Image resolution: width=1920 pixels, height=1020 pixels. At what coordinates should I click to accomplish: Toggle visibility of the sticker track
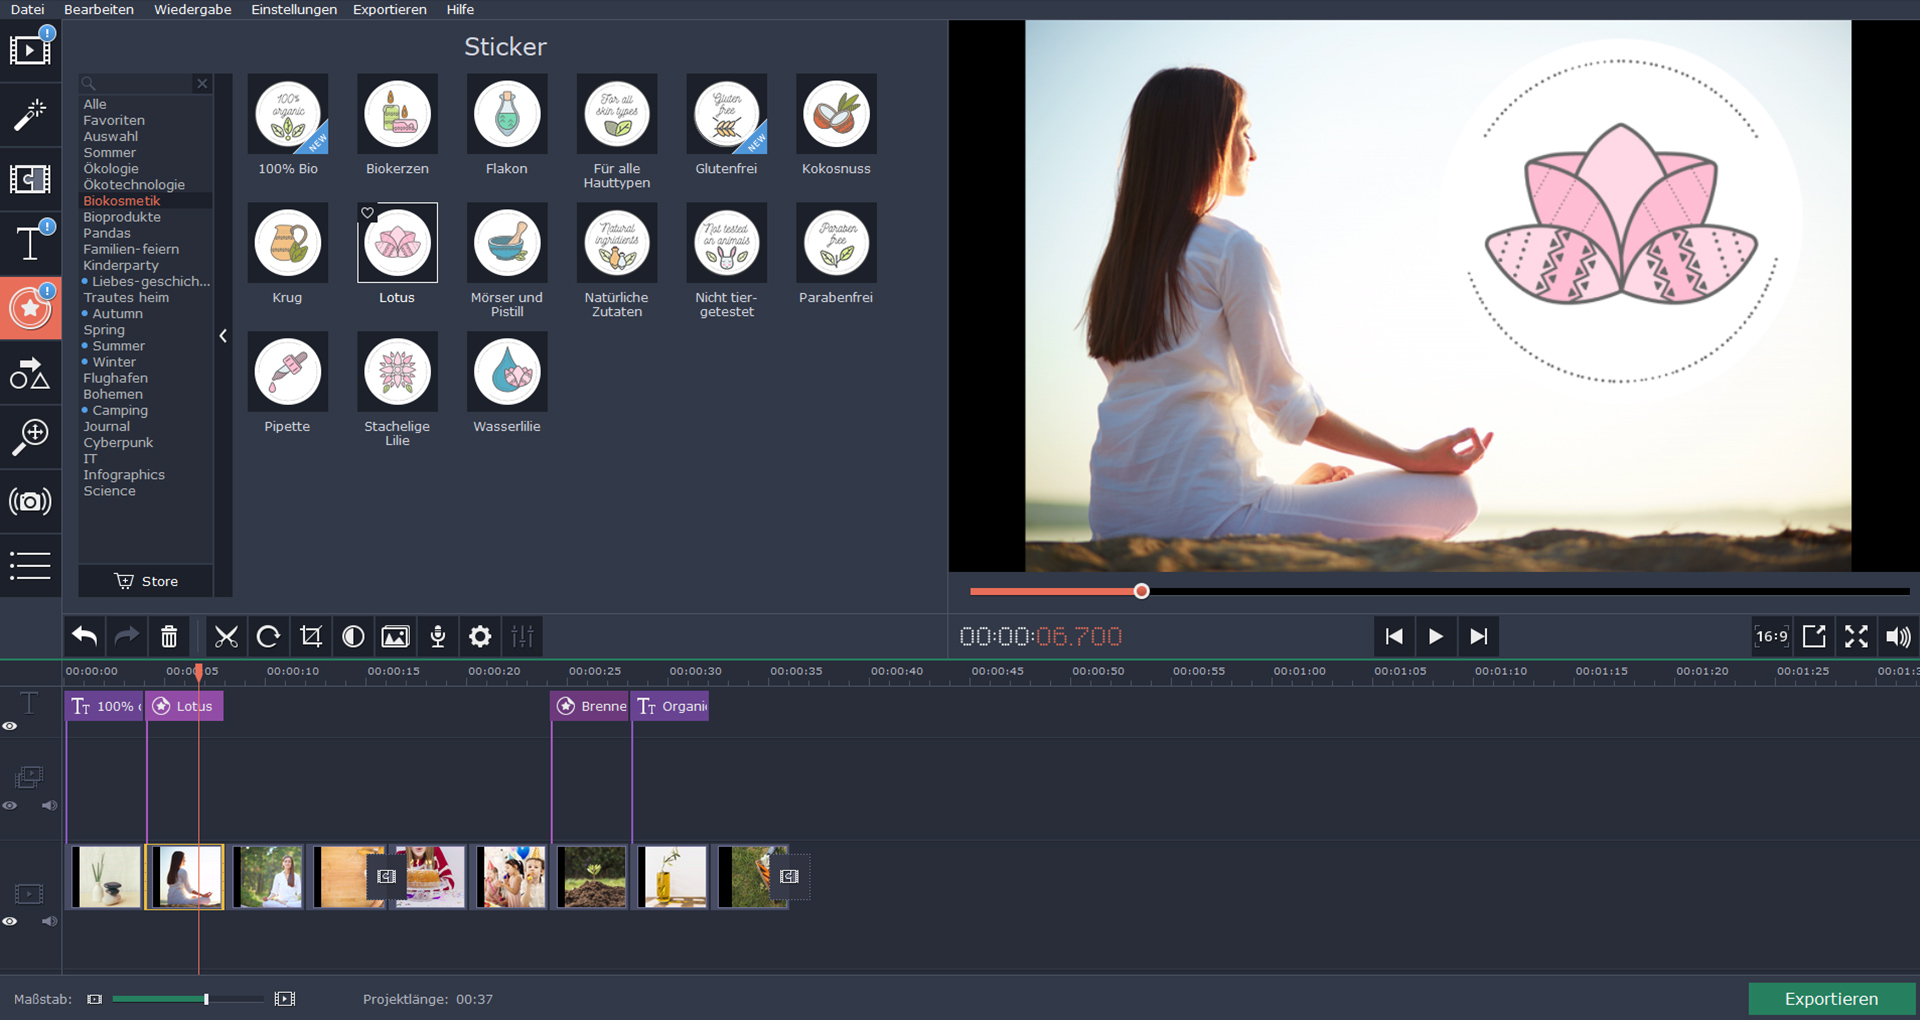click(11, 726)
